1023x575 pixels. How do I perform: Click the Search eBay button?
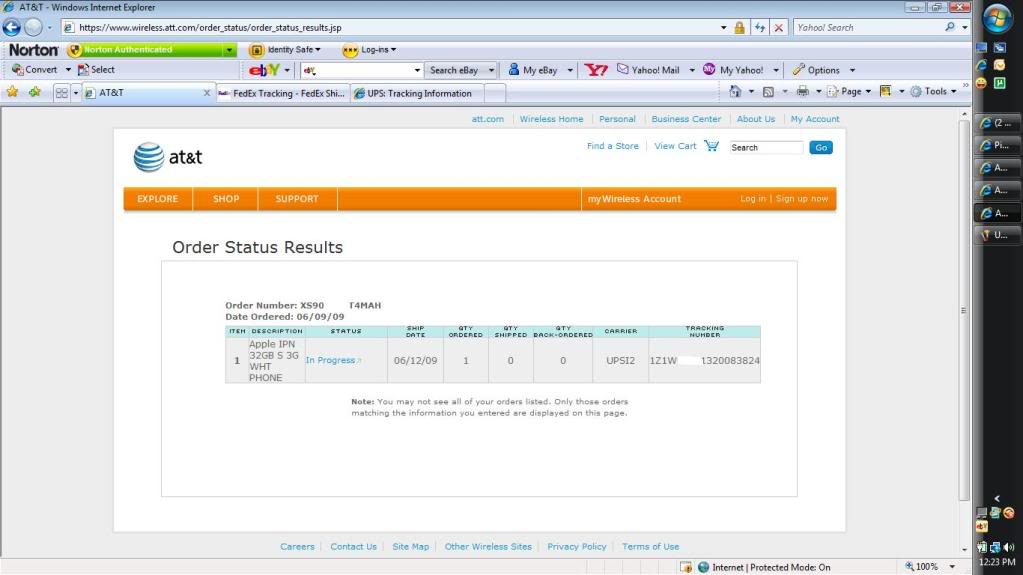click(x=454, y=70)
